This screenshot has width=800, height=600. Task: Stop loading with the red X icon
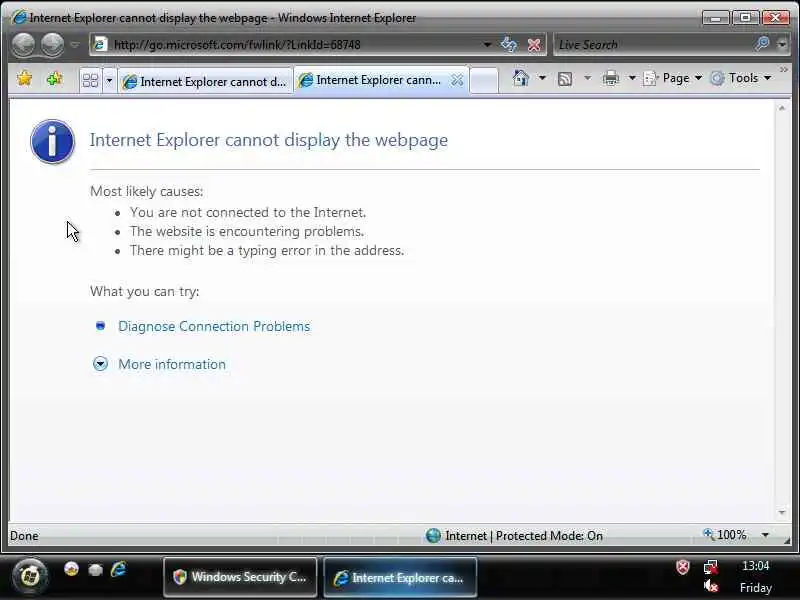(x=534, y=45)
